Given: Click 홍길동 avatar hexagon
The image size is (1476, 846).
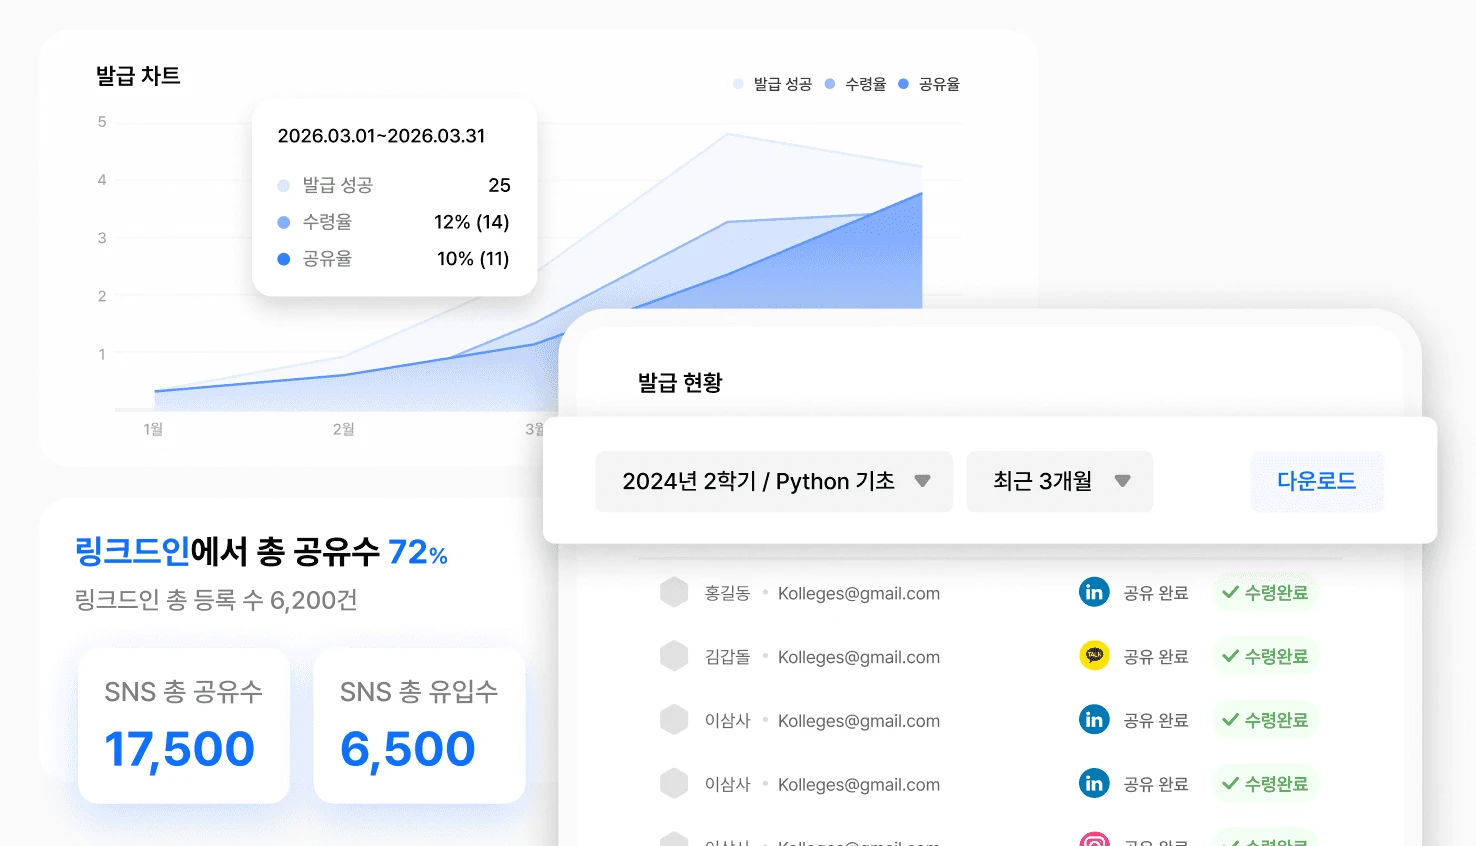Looking at the screenshot, I should 674,592.
